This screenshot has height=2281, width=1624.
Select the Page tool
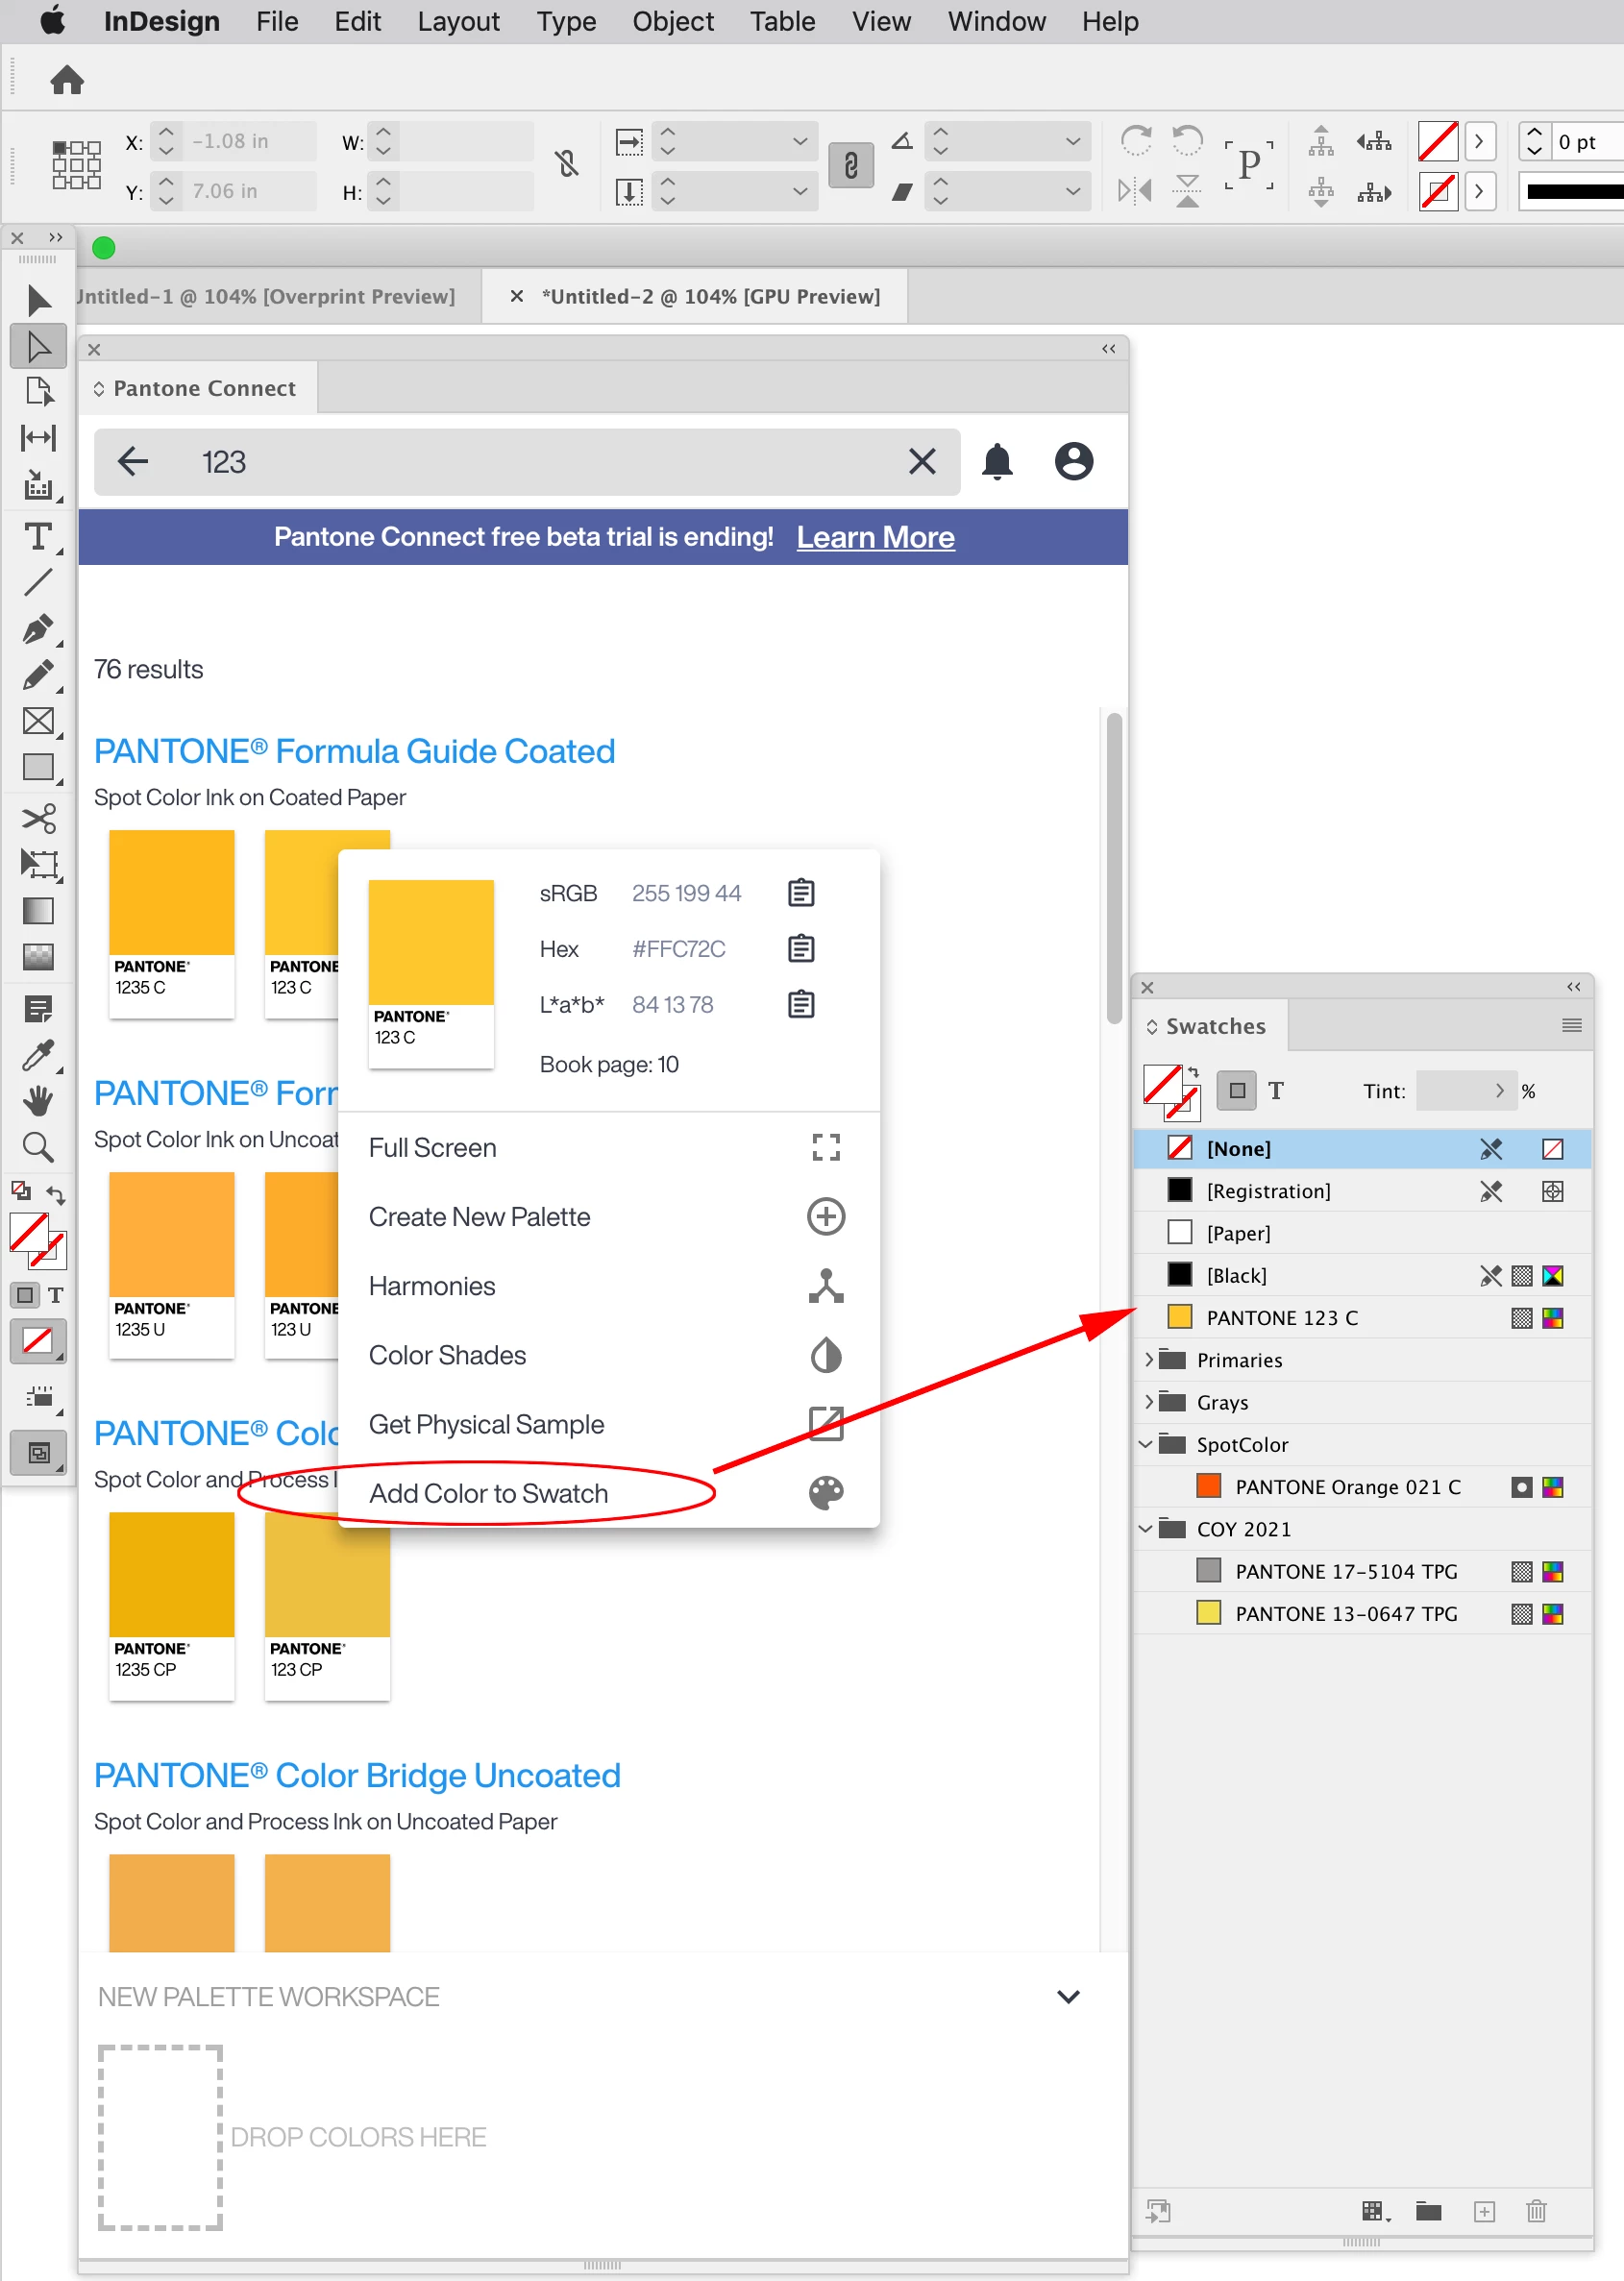pyautogui.click(x=38, y=392)
